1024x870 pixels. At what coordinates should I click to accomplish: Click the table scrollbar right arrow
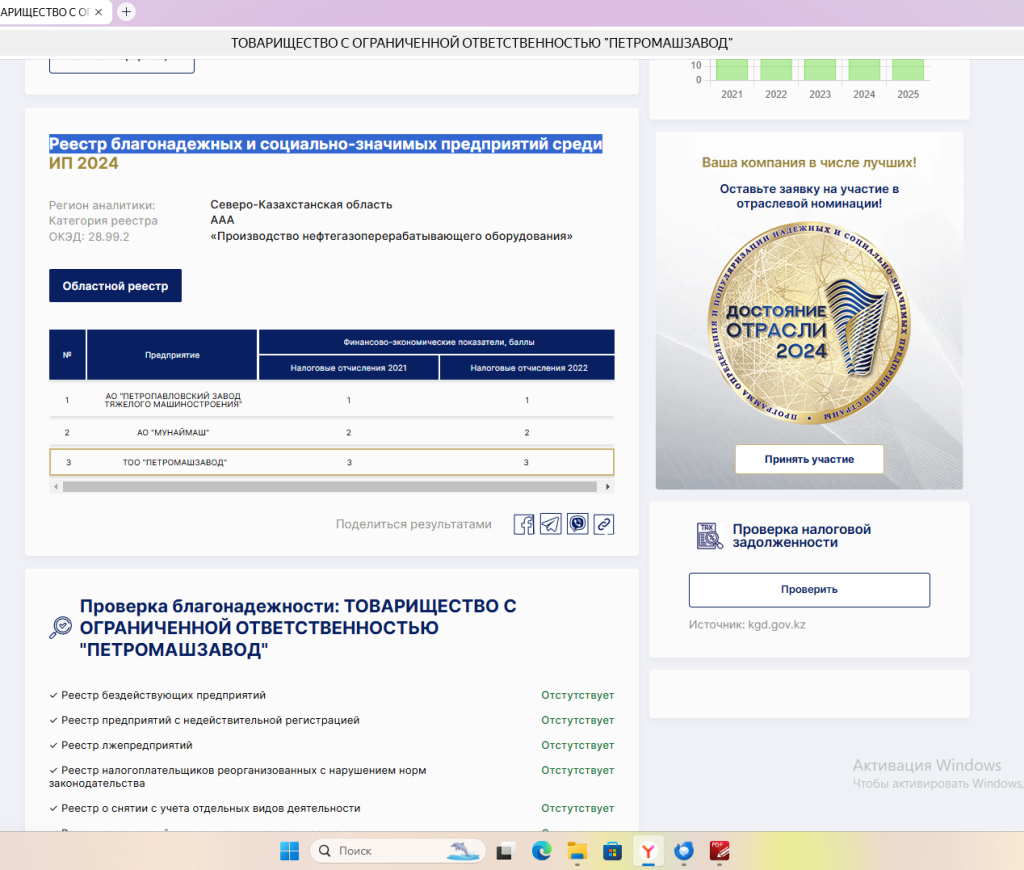coord(607,487)
